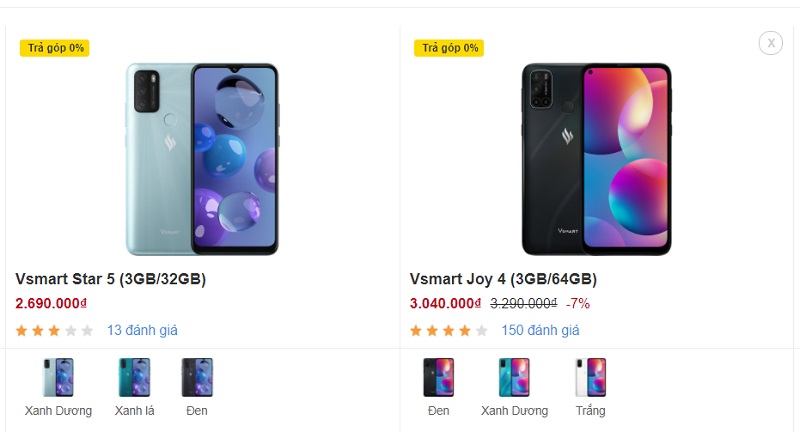
Task: Open the 13 đánh giá reviews link
Action: pyautogui.click(x=142, y=330)
